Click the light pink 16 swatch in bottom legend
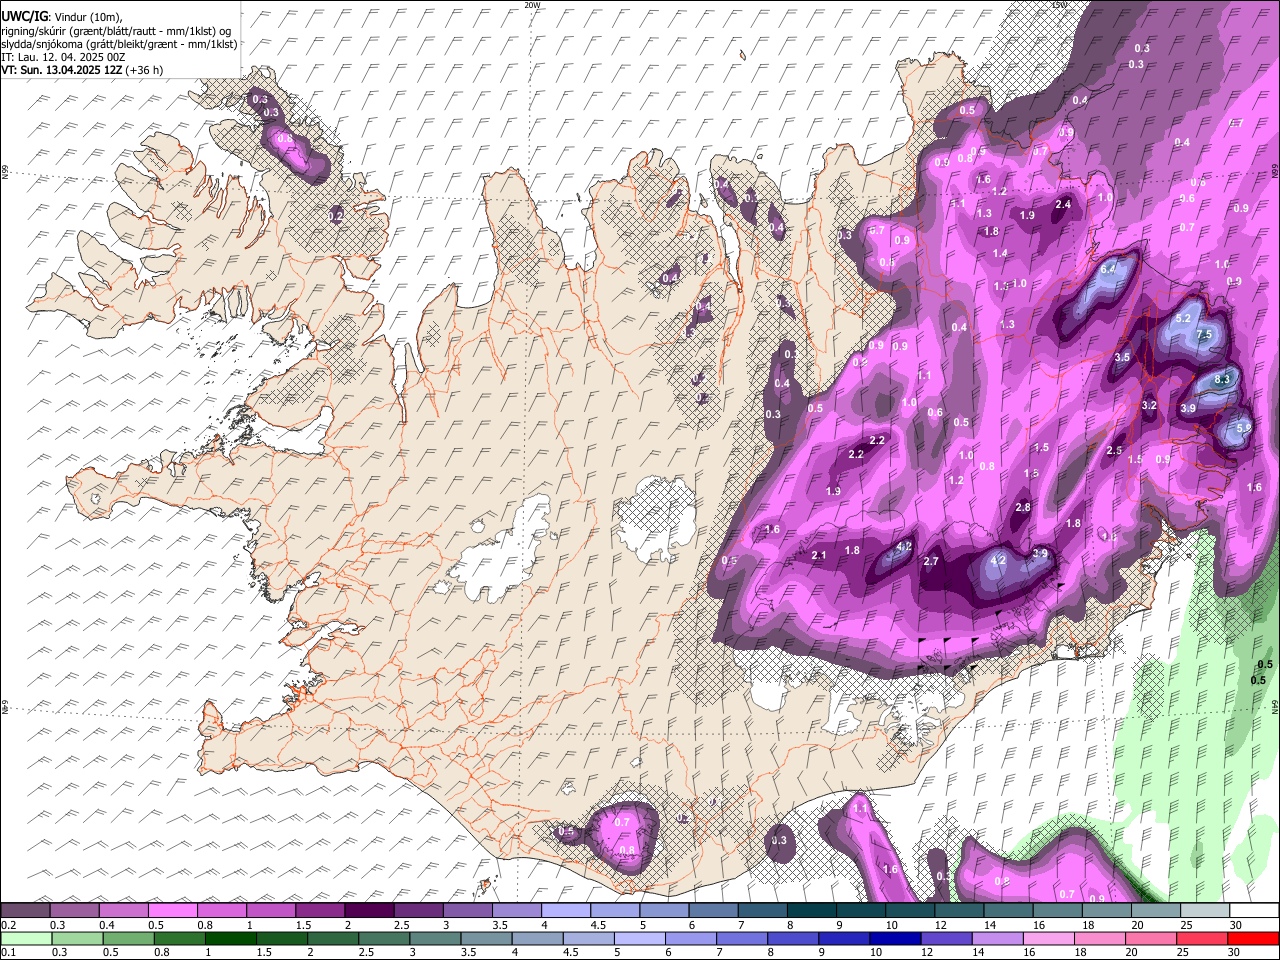Viewport: 1280px width, 960px height. (1048, 938)
